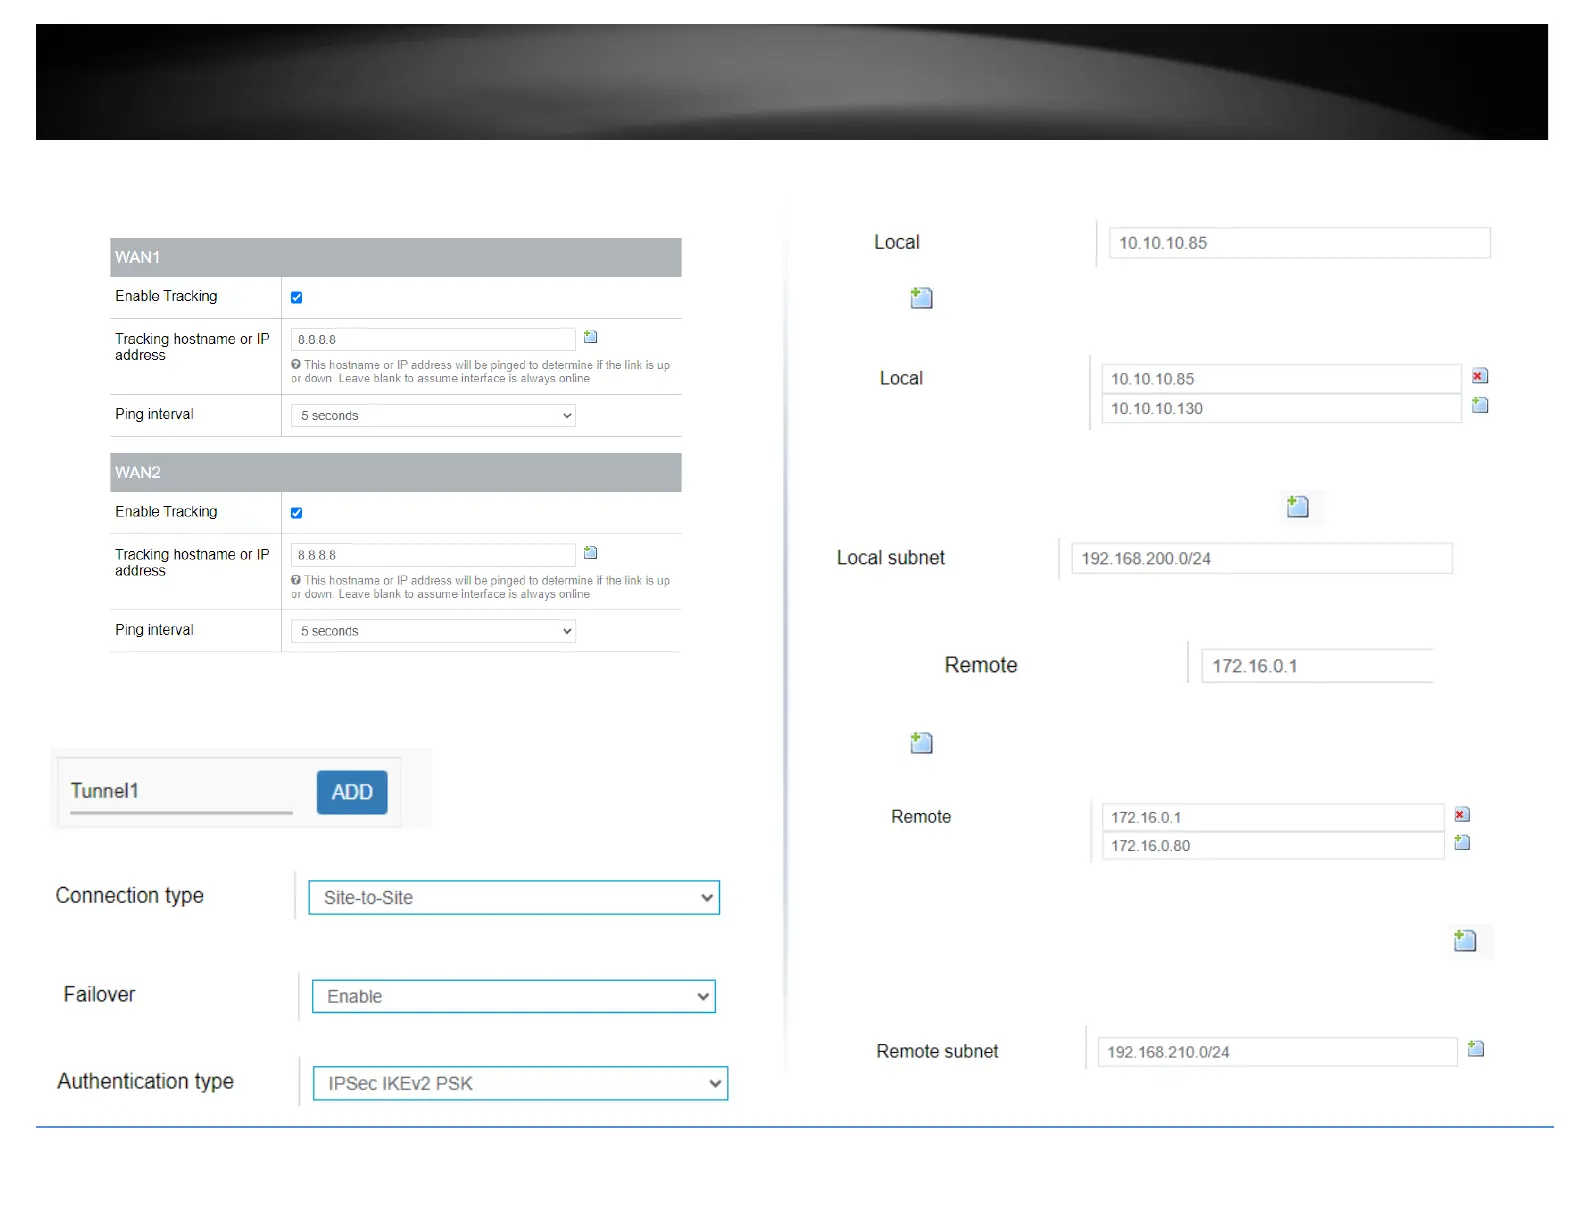Expand the Connection type dropdown
The image size is (1584, 1224).
(x=513, y=898)
